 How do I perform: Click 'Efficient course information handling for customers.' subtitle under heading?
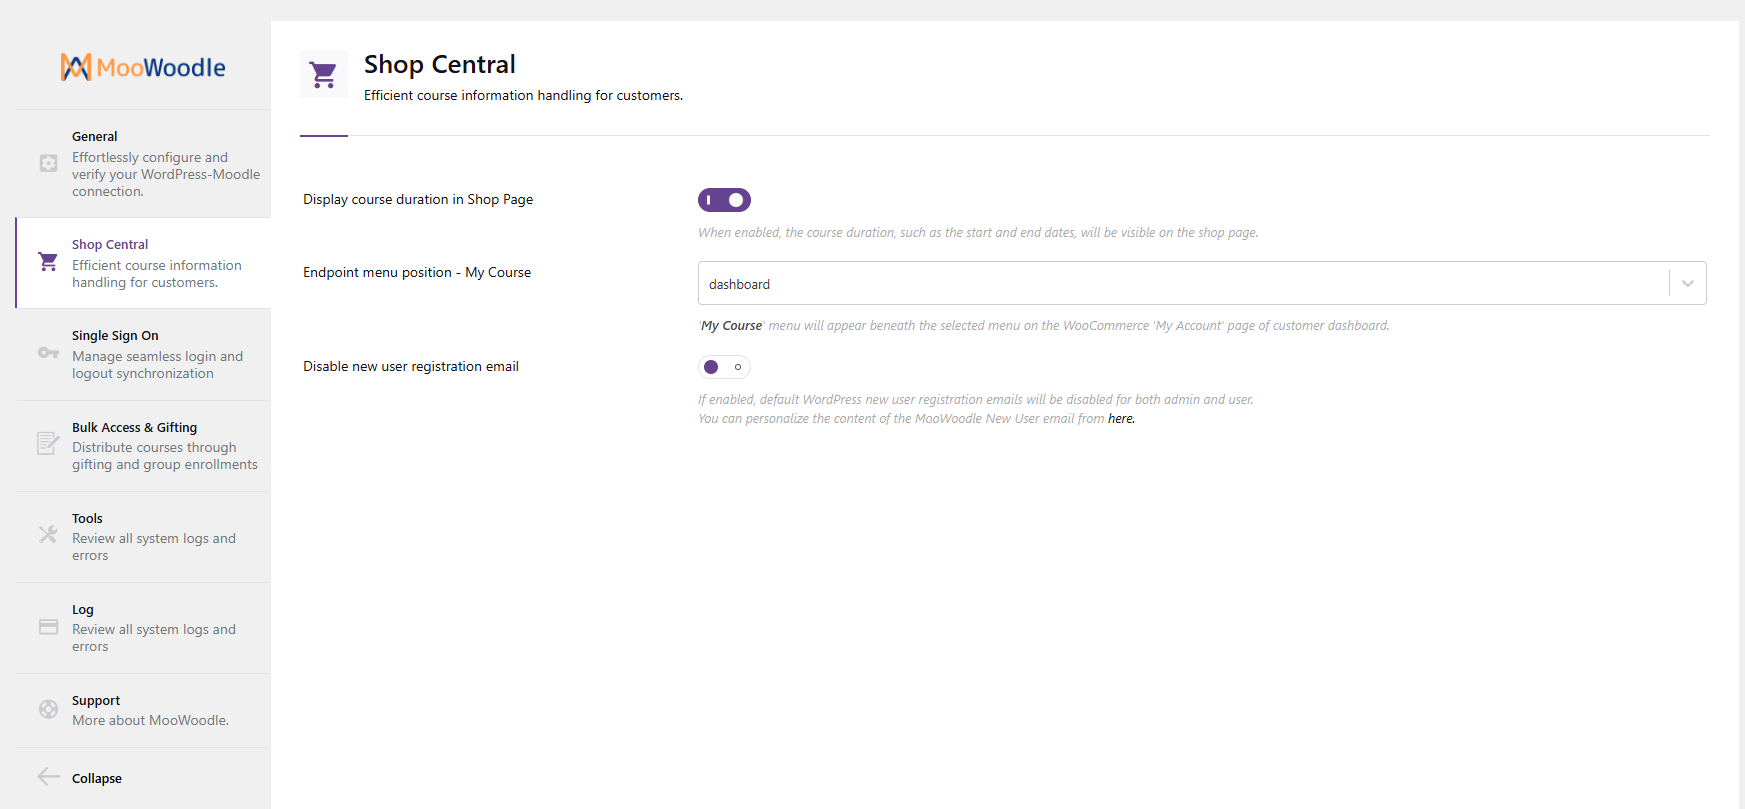tap(523, 95)
